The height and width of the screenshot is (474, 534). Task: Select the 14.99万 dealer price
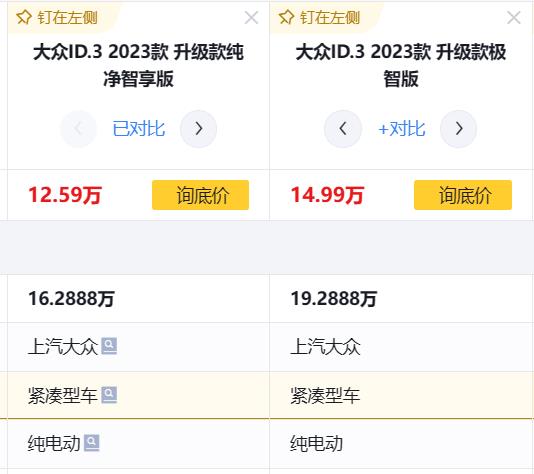(x=327, y=195)
